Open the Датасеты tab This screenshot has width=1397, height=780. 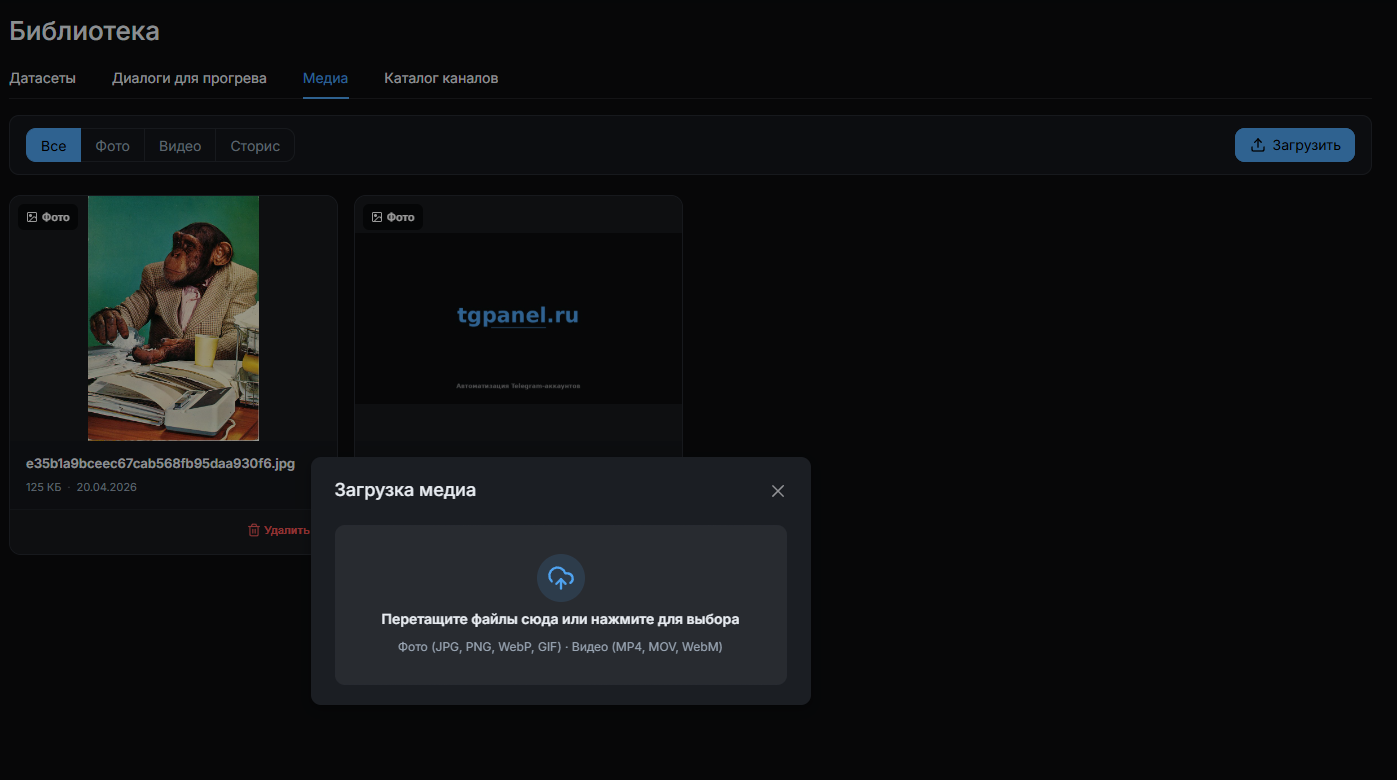pyautogui.click(x=43, y=78)
